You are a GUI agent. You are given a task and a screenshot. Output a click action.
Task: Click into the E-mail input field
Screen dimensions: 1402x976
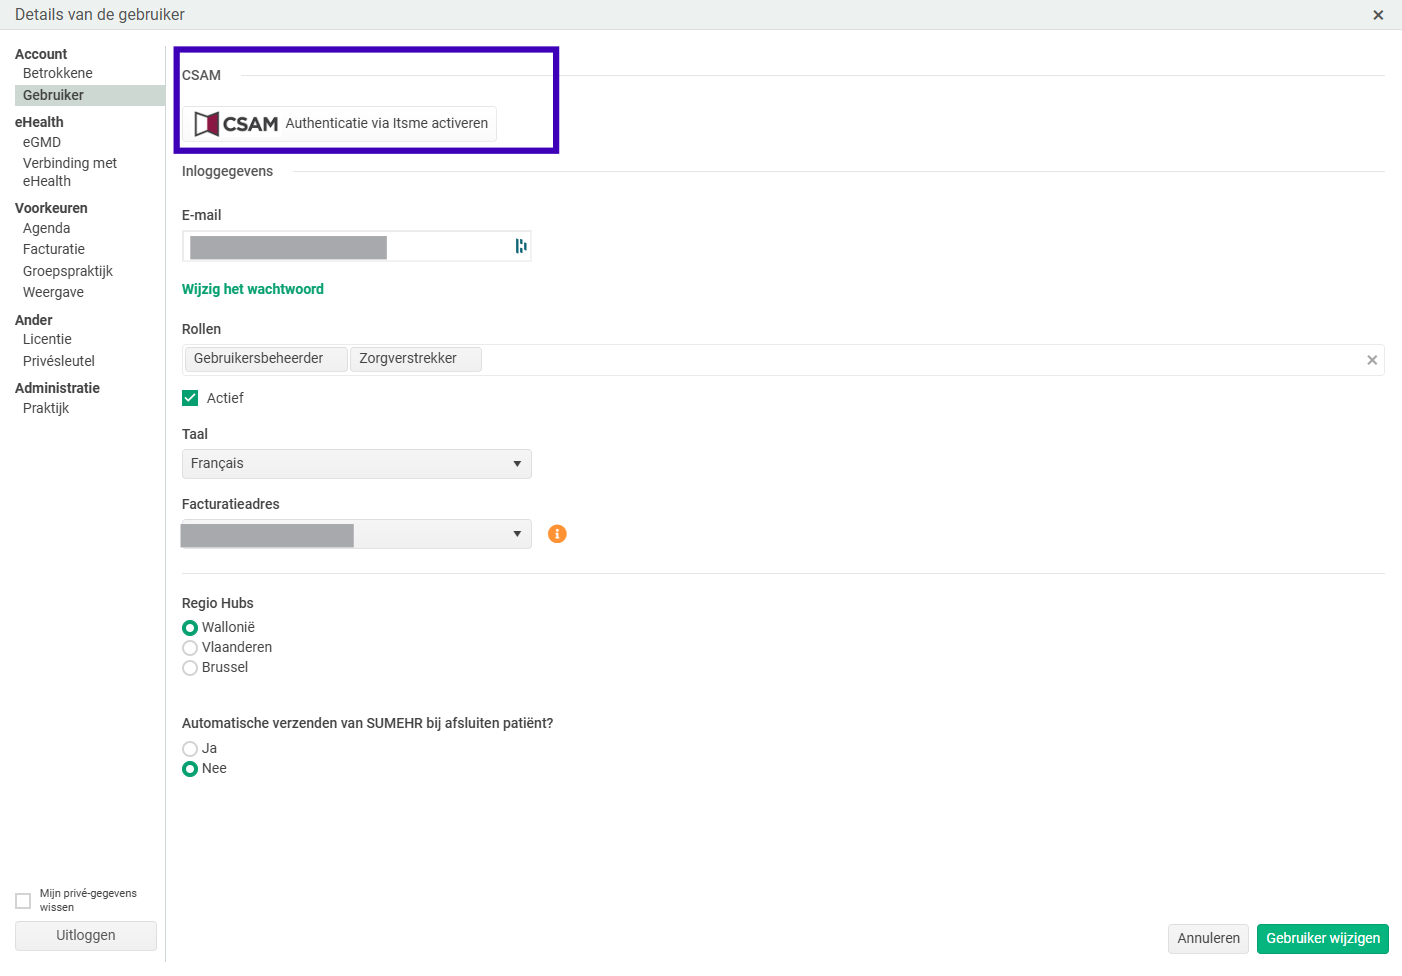pos(450,246)
